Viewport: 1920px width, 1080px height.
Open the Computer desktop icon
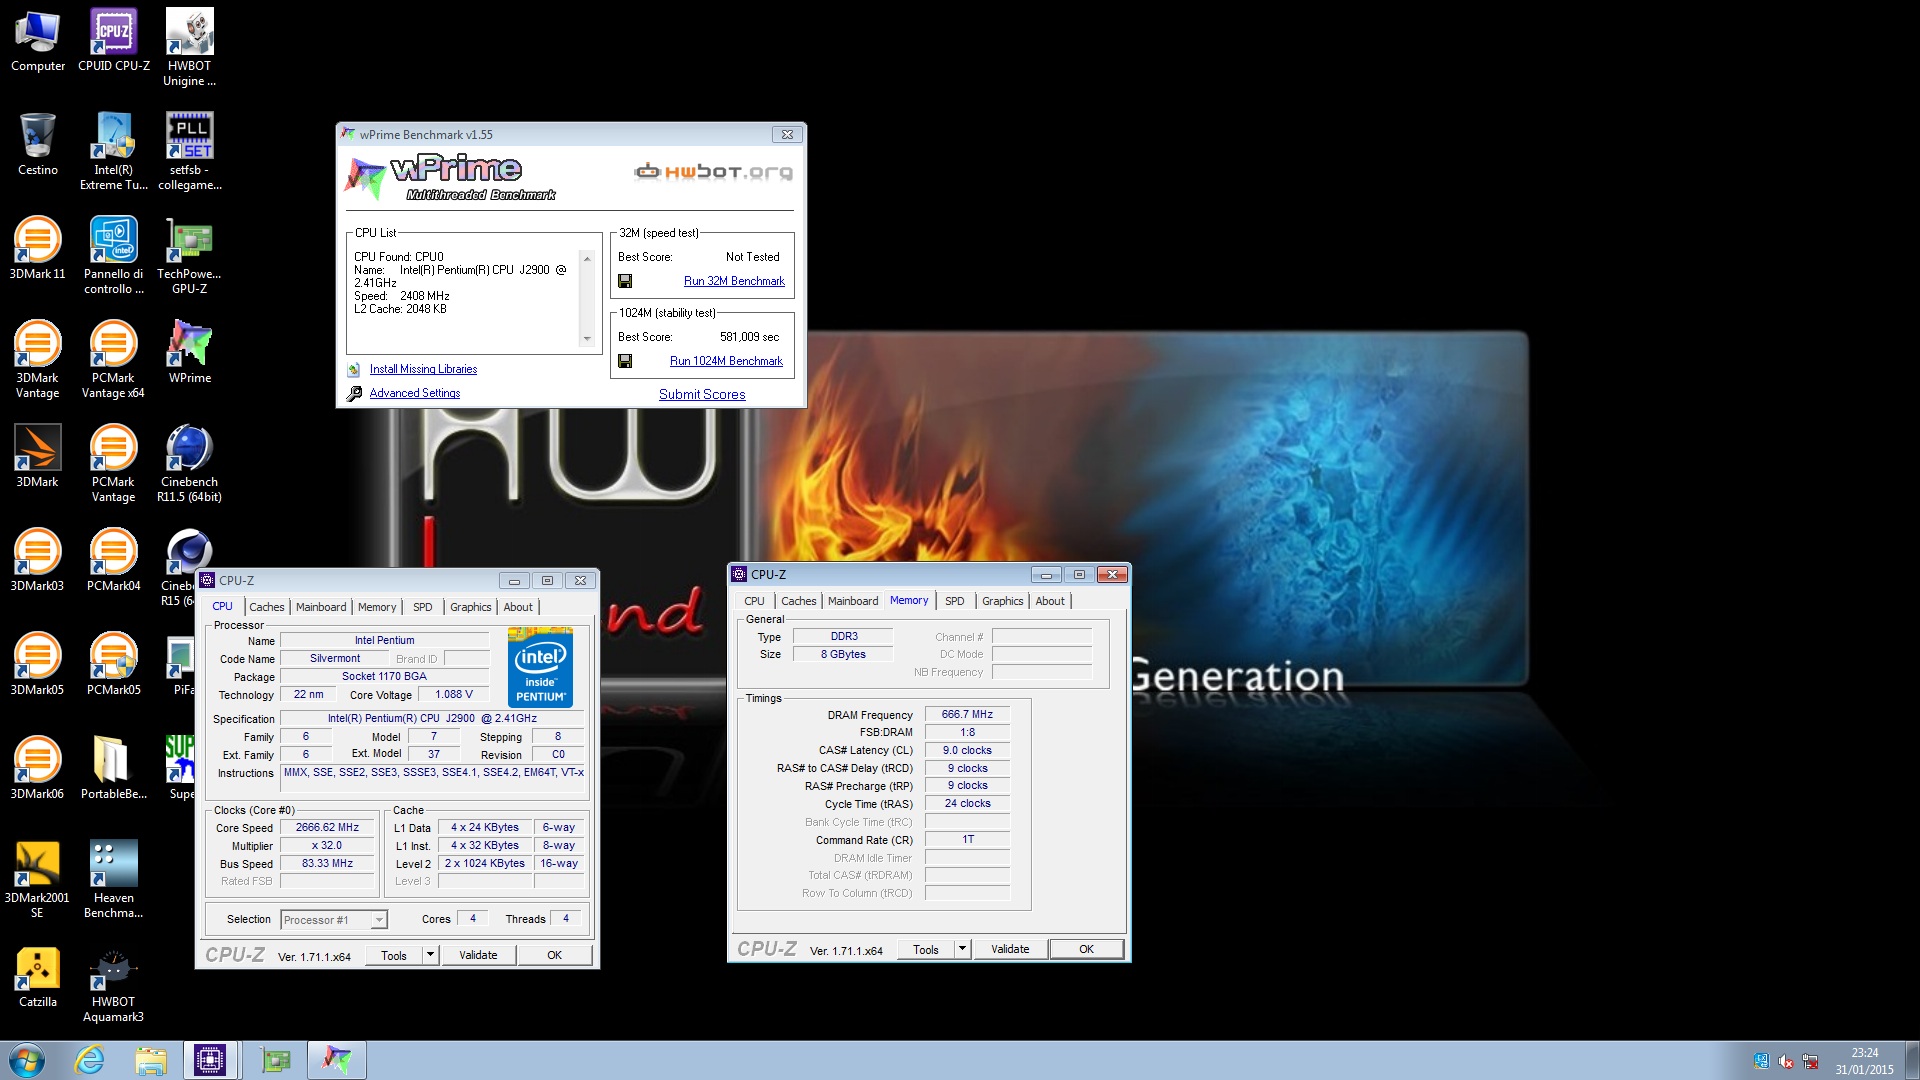(x=38, y=40)
